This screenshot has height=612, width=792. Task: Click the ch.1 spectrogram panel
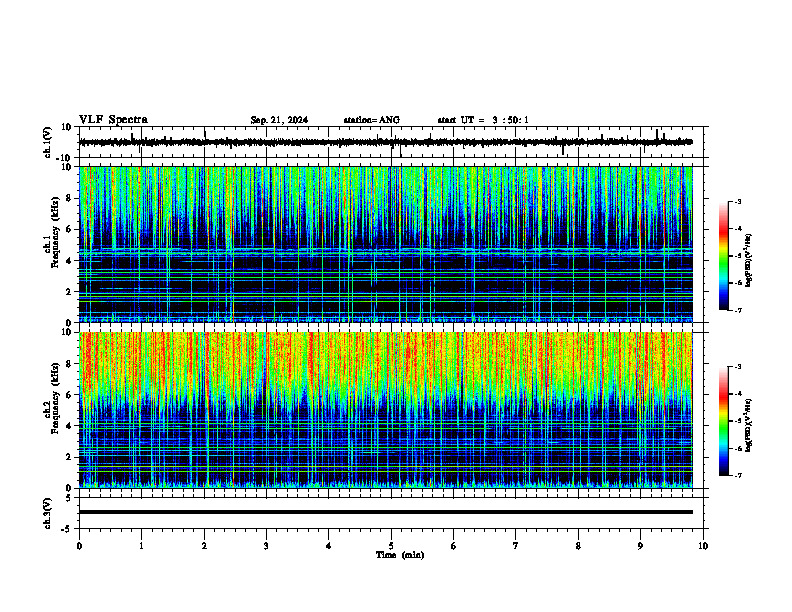click(x=385, y=244)
